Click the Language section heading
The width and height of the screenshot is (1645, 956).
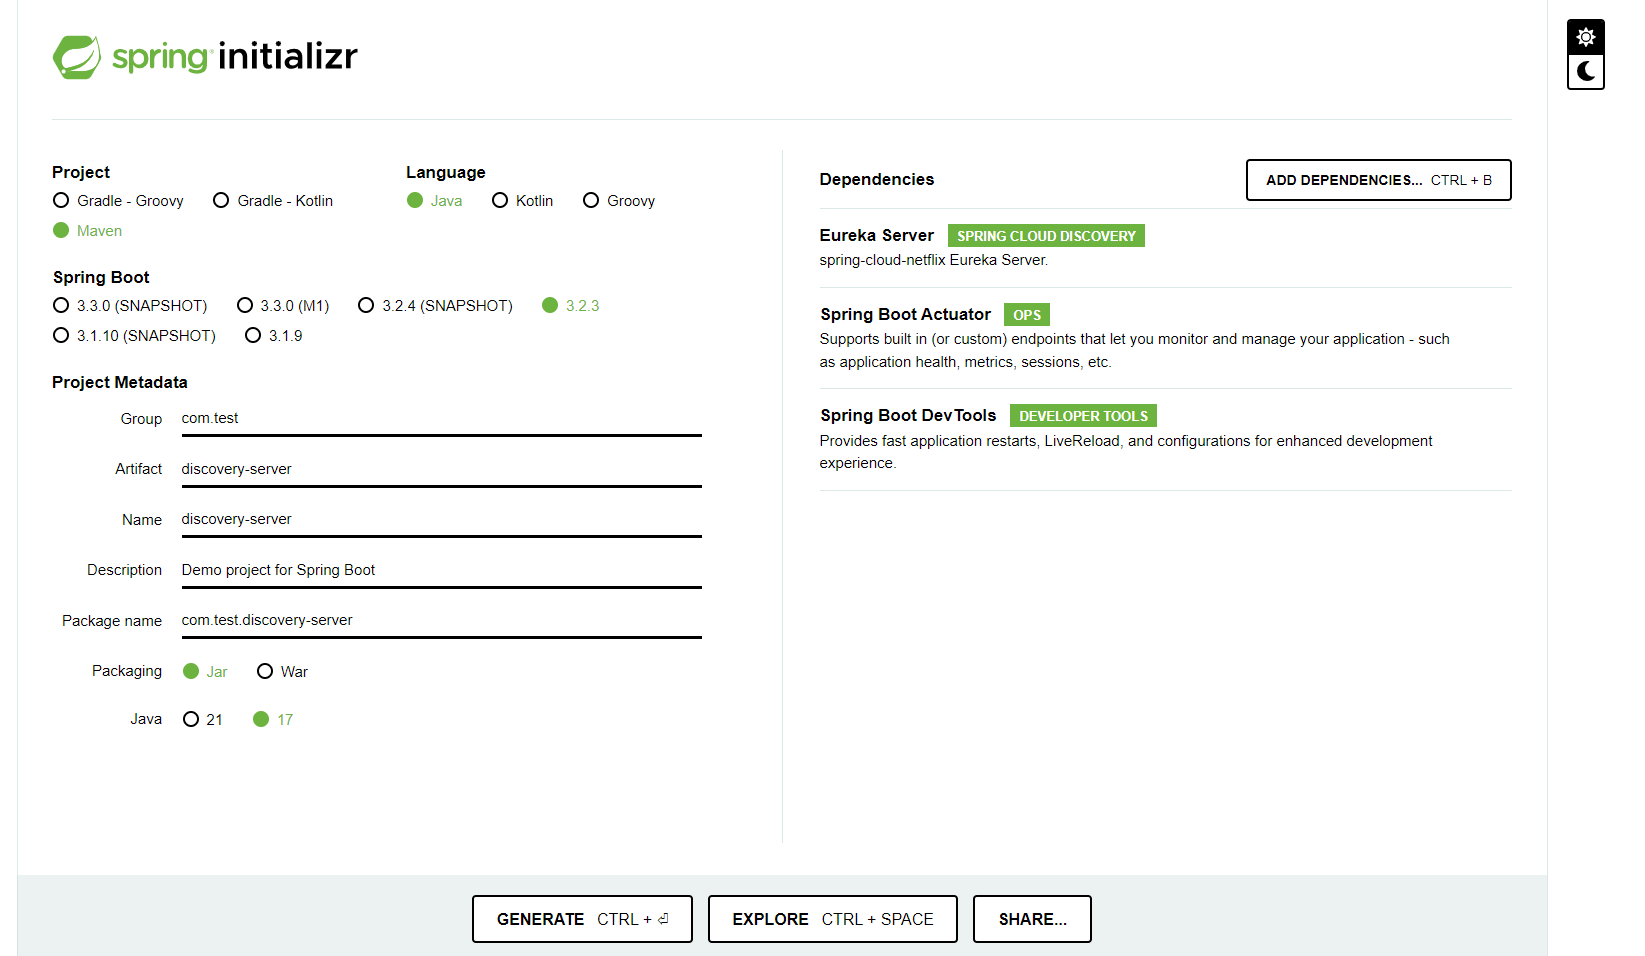pyautogui.click(x=446, y=173)
